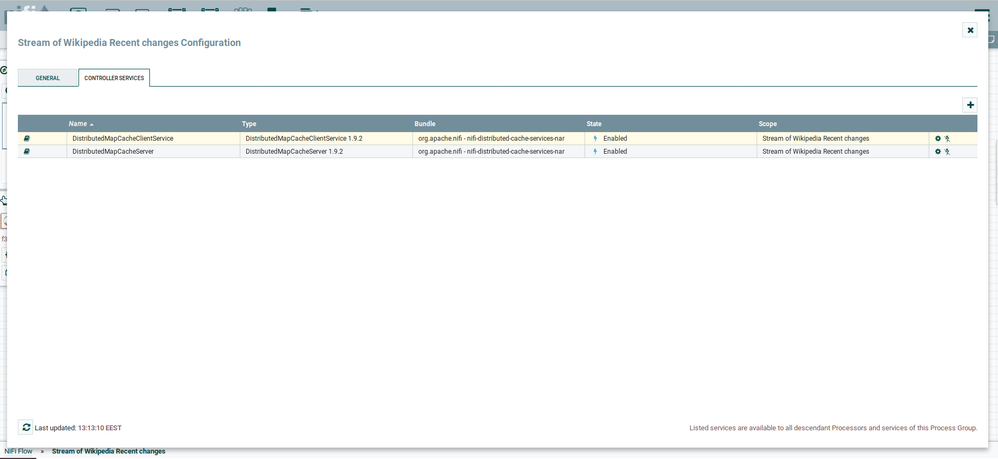998x459 pixels.
Task: Switch to the General tab
Action: click(x=48, y=78)
